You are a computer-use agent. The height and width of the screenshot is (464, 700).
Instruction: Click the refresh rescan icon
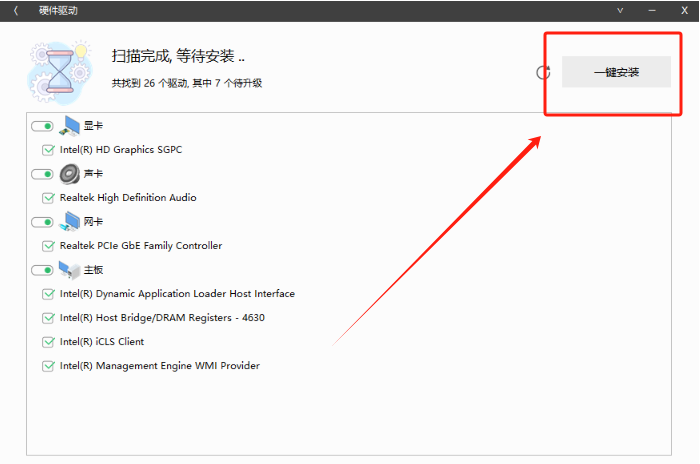click(543, 72)
